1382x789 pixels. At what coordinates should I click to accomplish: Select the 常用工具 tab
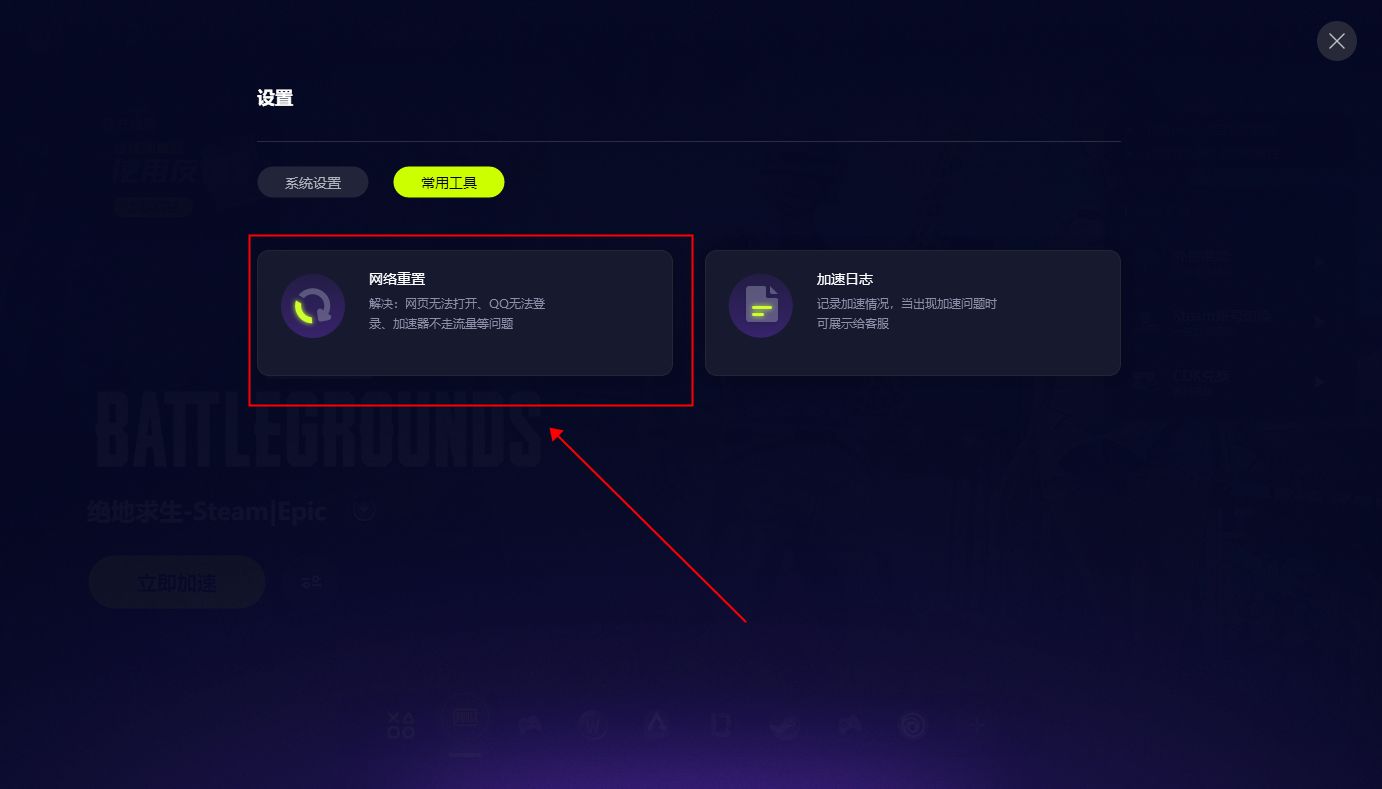click(x=449, y=182)
